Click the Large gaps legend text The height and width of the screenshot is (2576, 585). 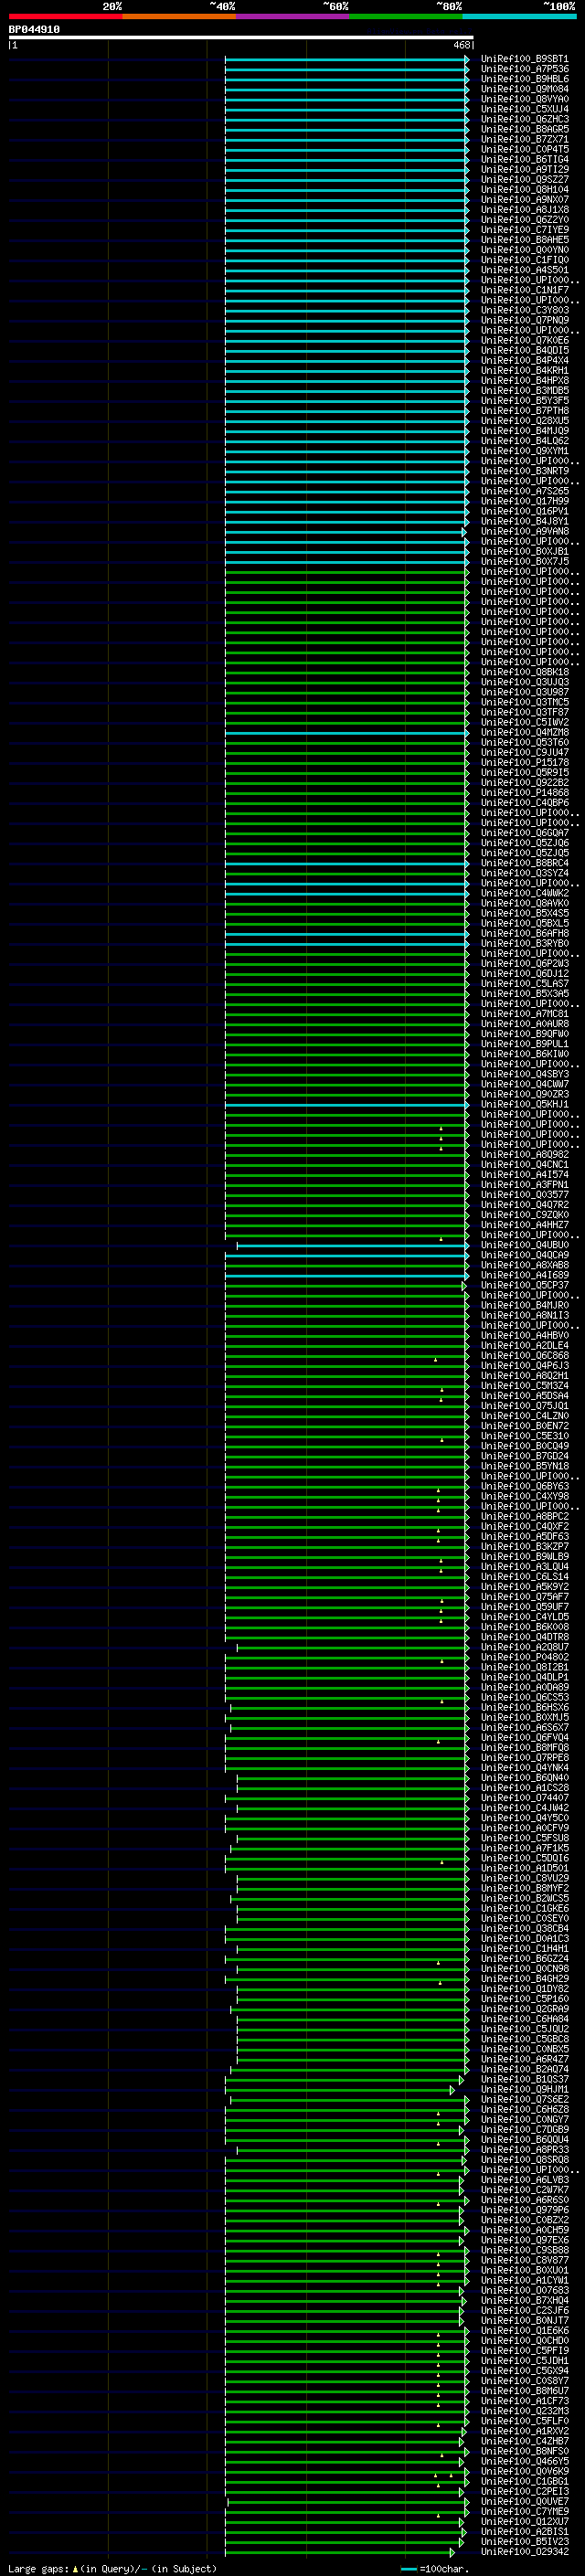tap(112, 2568)
